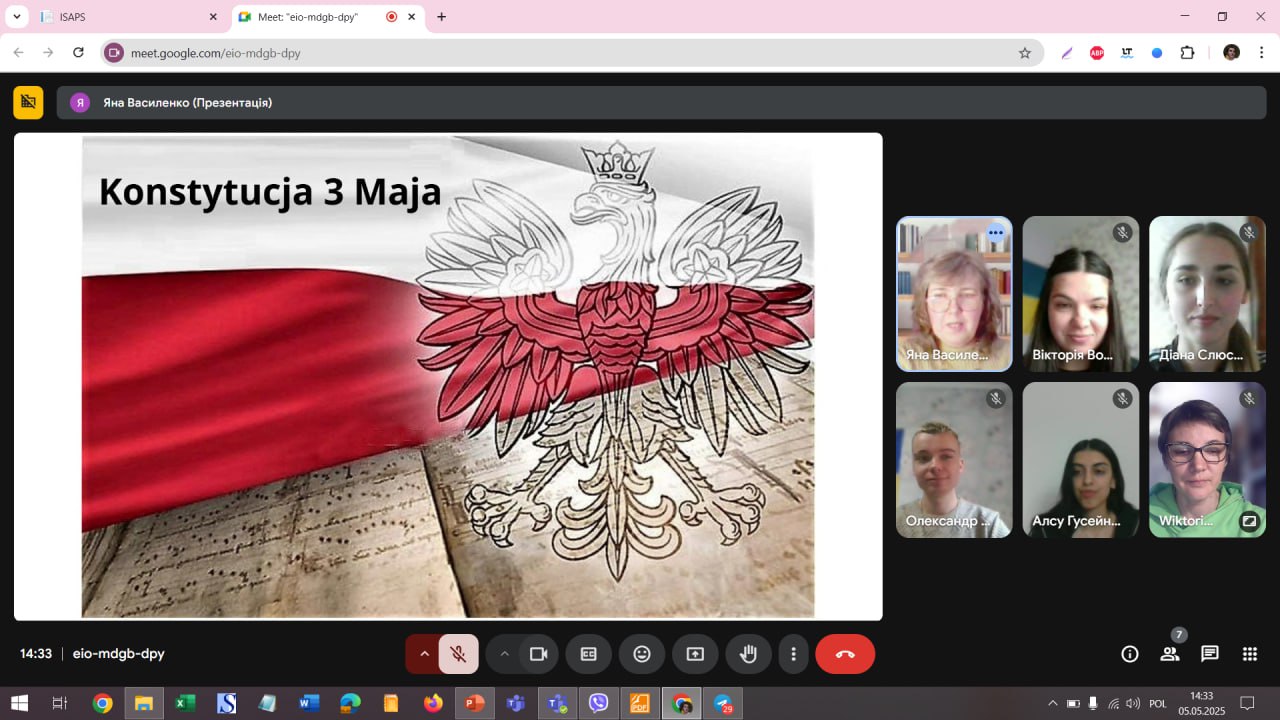Open options on Яна Василенко's tile

[995, 233]
